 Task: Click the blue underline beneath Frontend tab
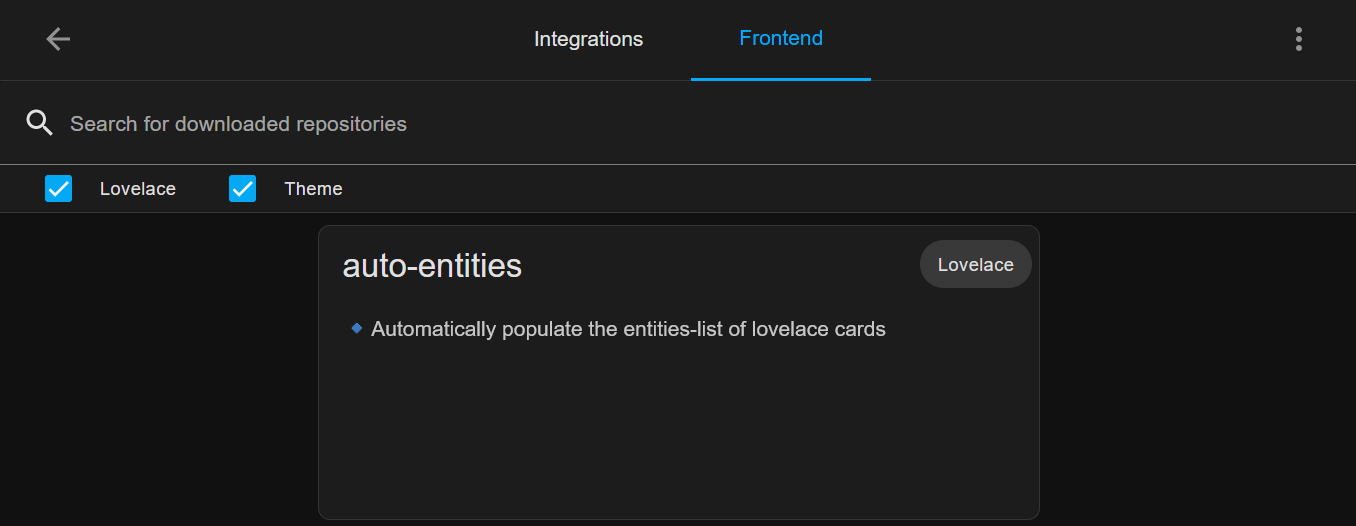click(x=781, y=78)
